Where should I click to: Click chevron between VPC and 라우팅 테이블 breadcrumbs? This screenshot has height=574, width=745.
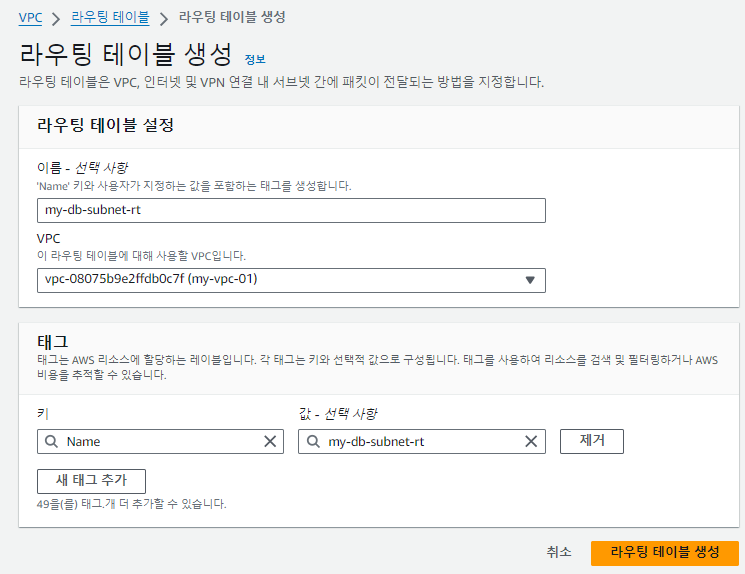[x=56, y=19]
